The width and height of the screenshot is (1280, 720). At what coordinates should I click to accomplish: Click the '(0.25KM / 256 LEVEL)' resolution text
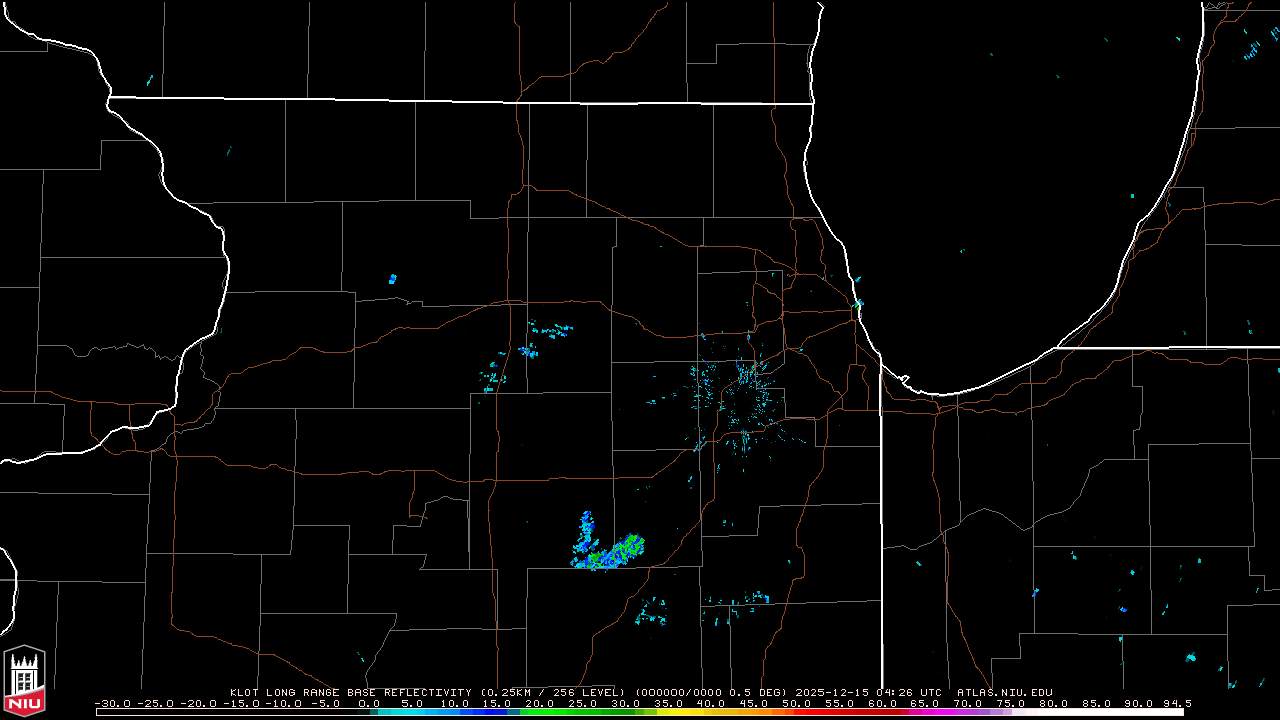(x=553, y=692)
